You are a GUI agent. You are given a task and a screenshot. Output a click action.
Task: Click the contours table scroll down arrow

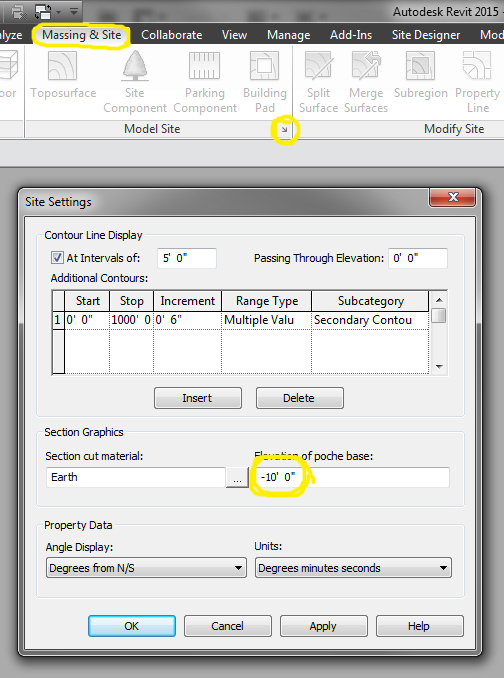point(439,367)
